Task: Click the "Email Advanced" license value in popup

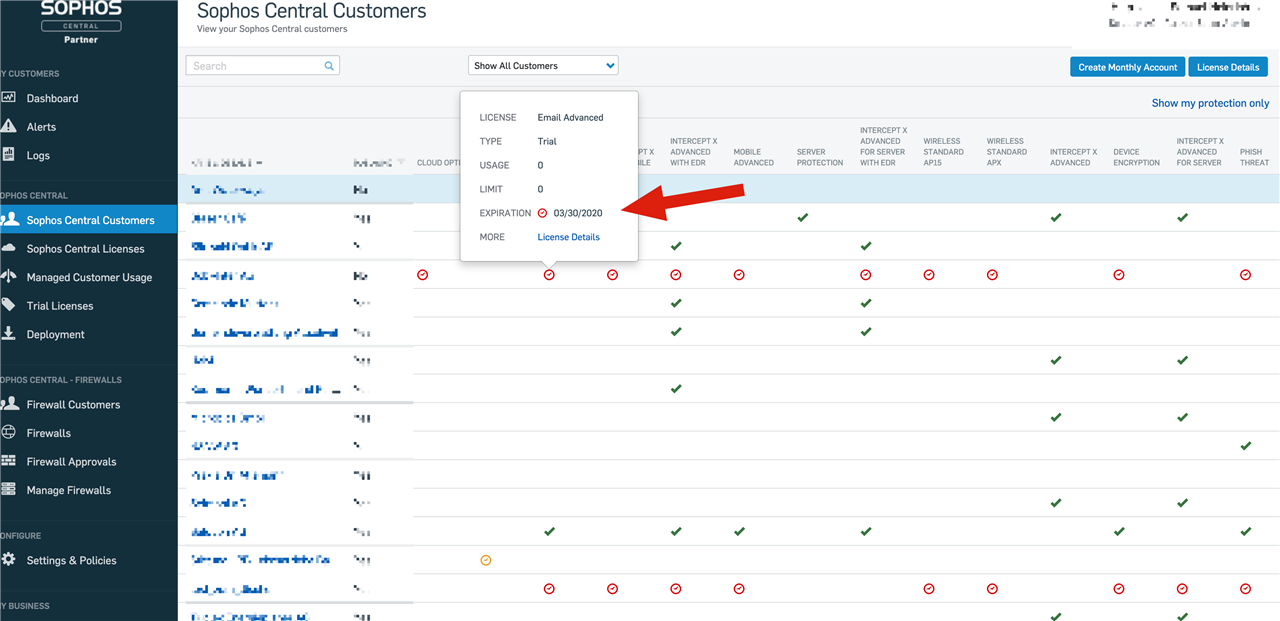Action: [571, 117]
